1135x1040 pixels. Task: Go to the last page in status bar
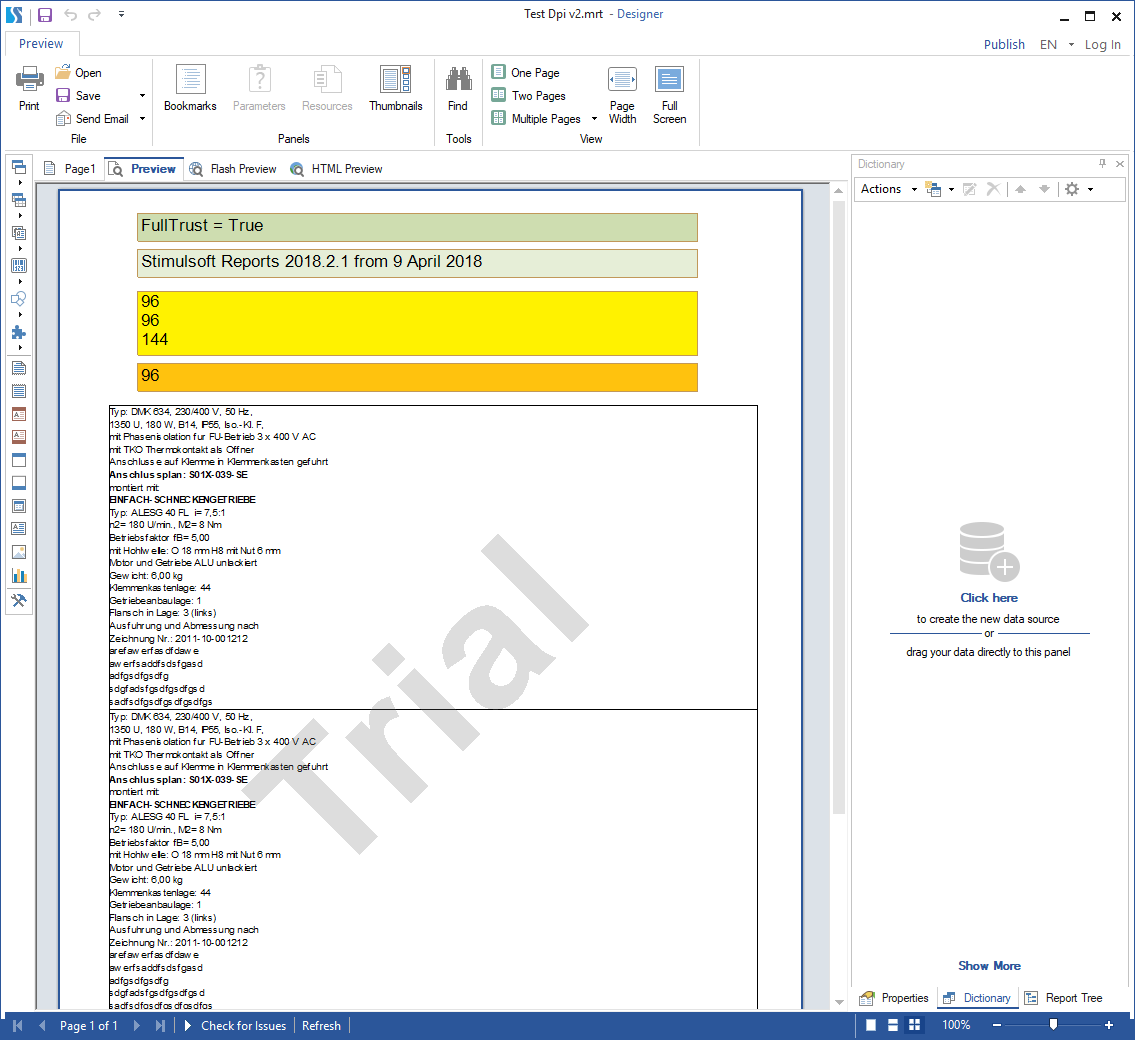coord(160,1026)
